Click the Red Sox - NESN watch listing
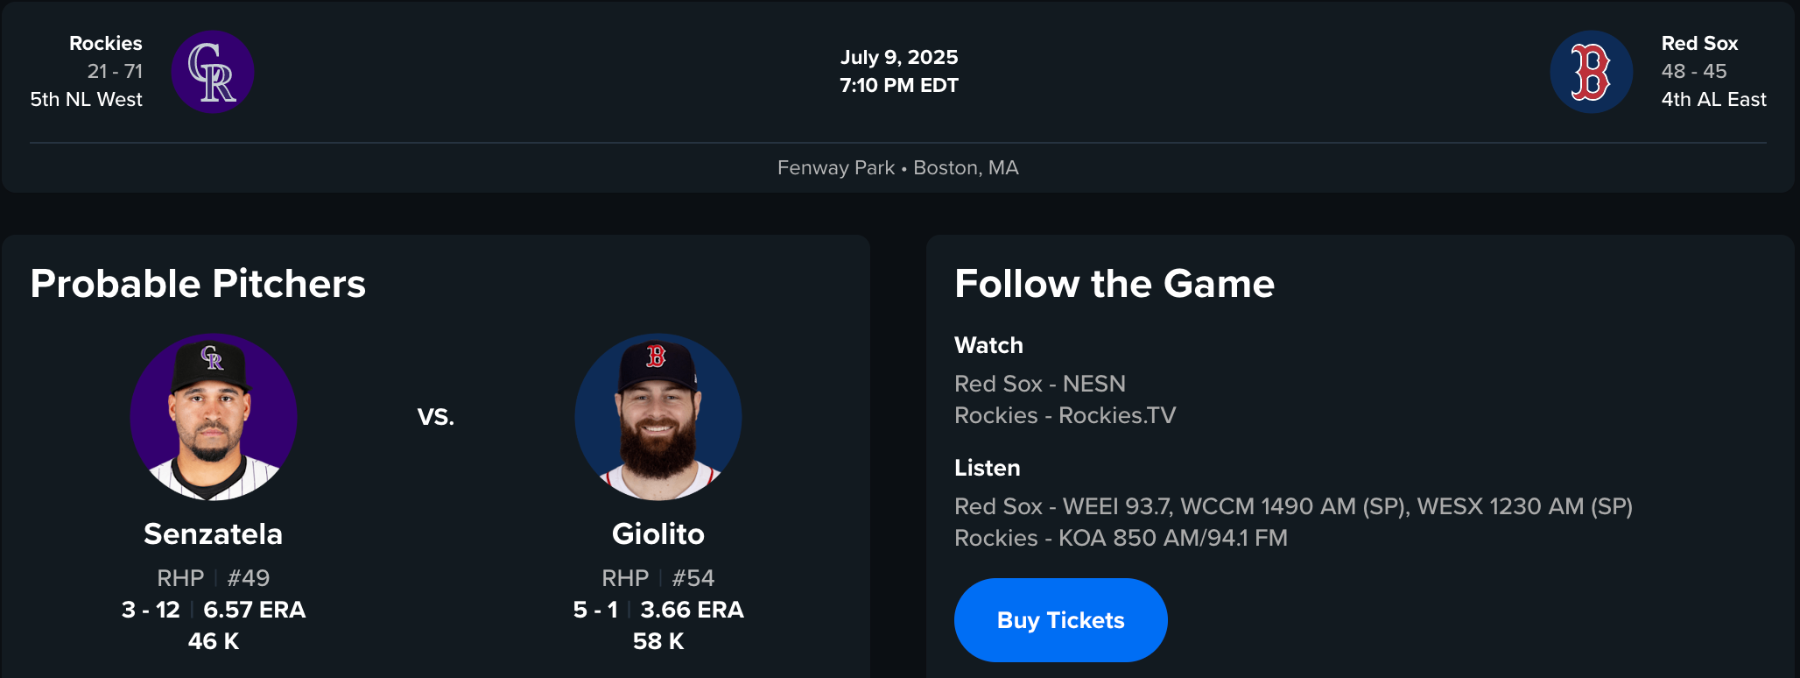1800x678 pixels. coord(1040,384)
